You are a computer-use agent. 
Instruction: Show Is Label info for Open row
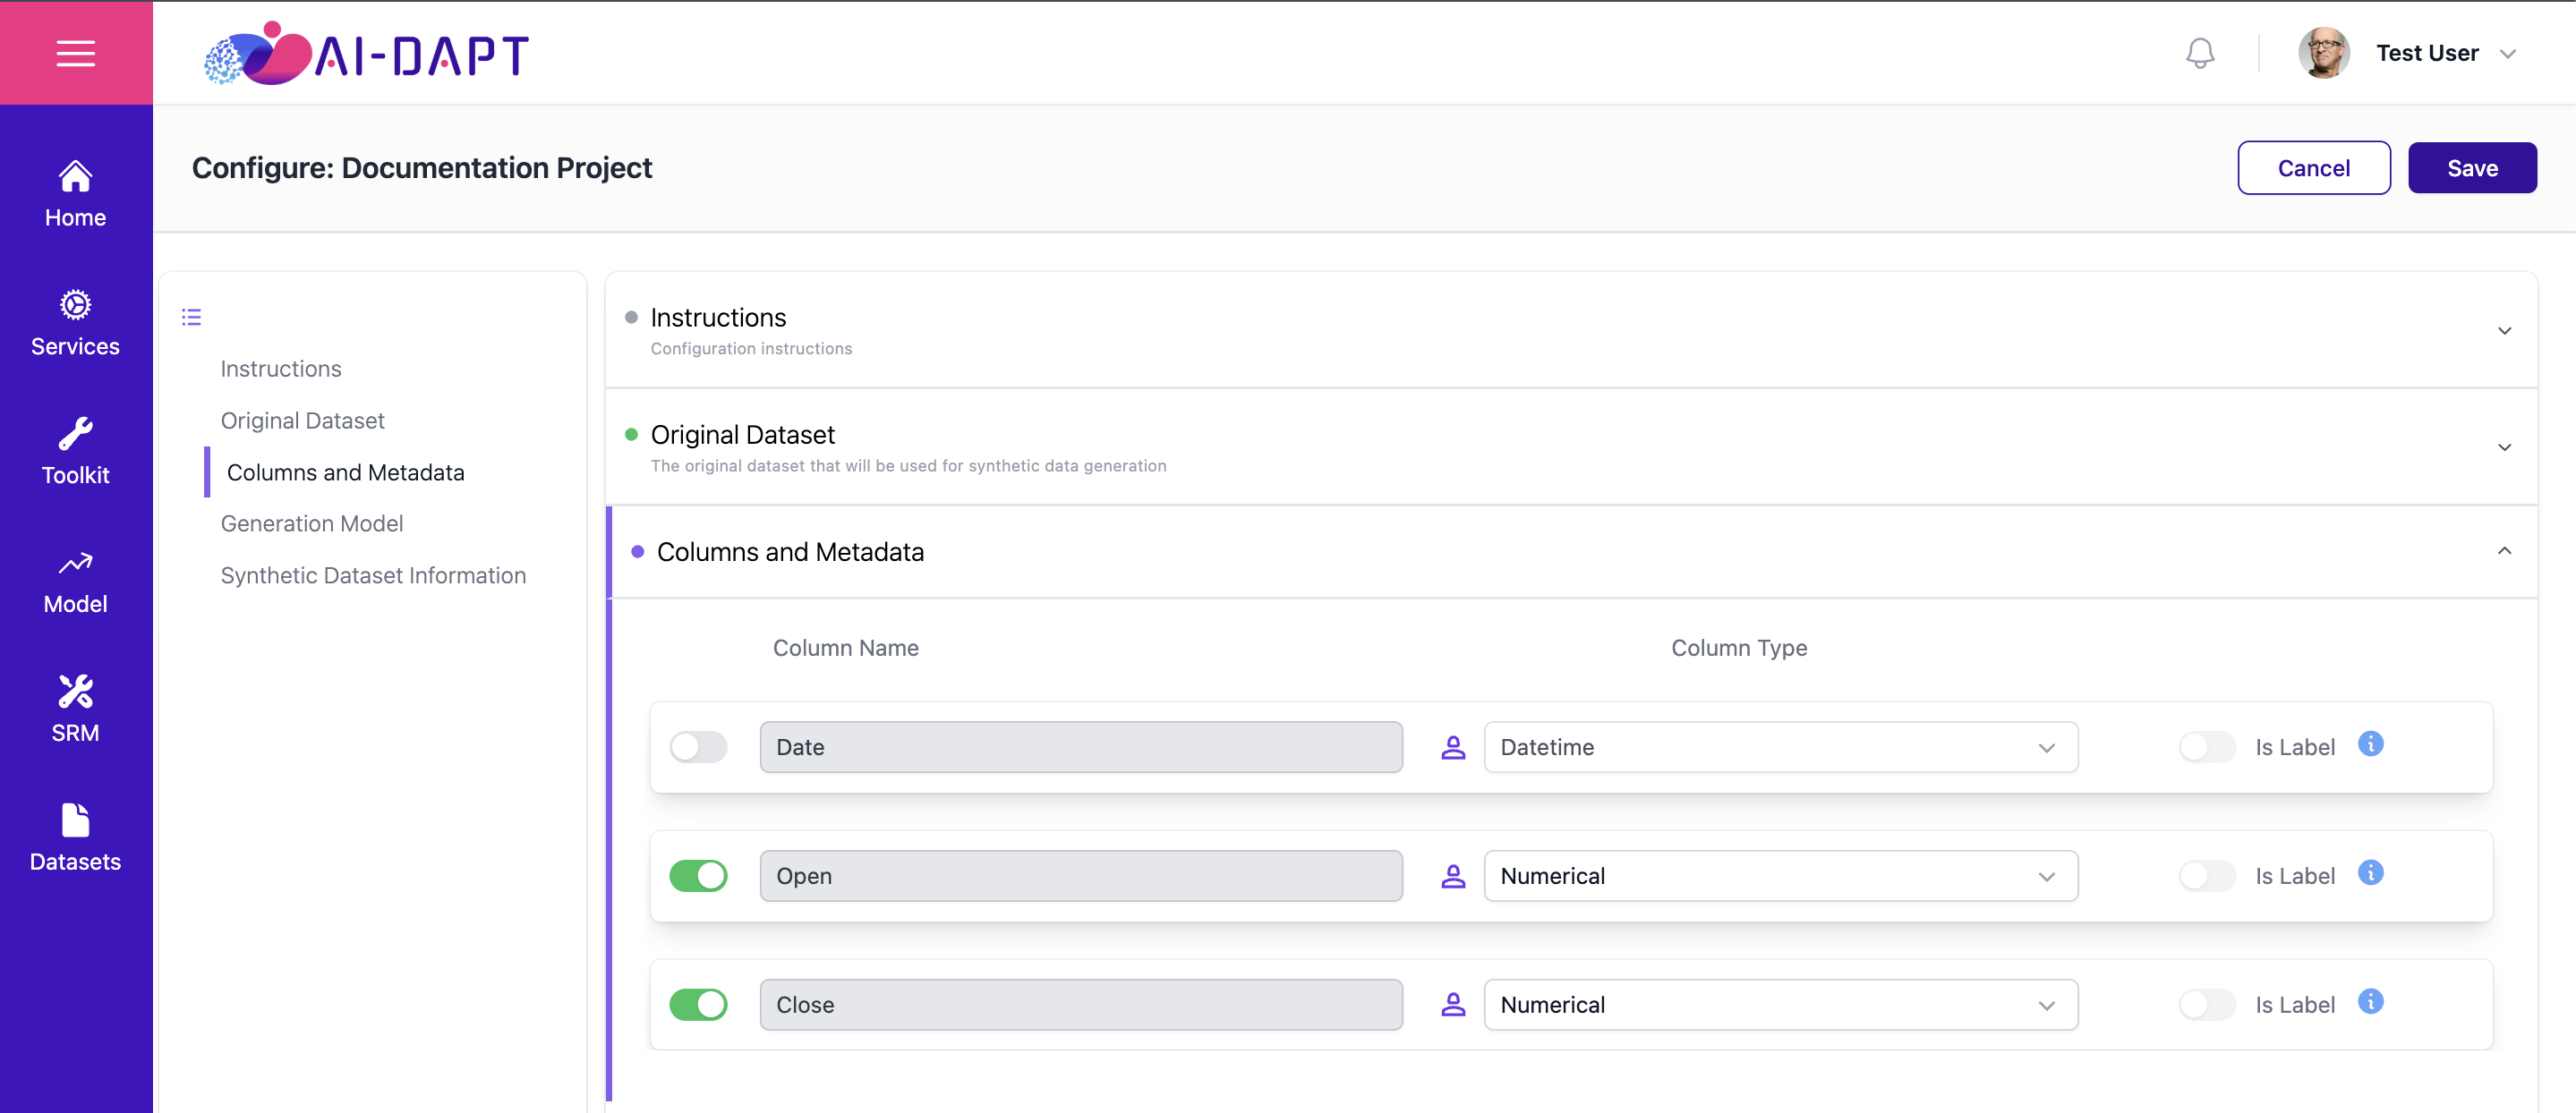[x=2370, y=873]
